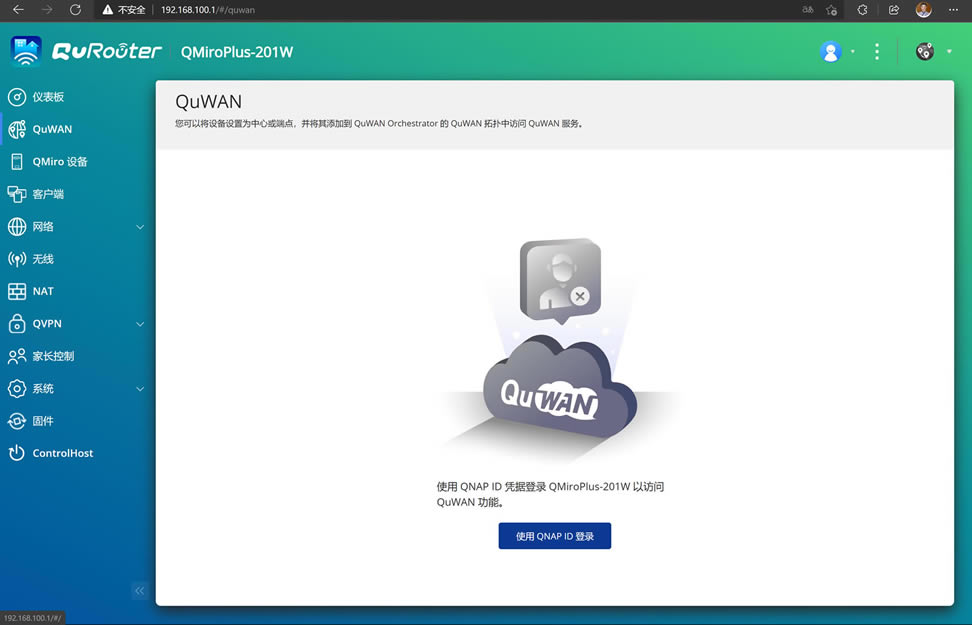Open the browser profile picture
972x625 pixels.
pyautogui.click(x=924, y=9)
